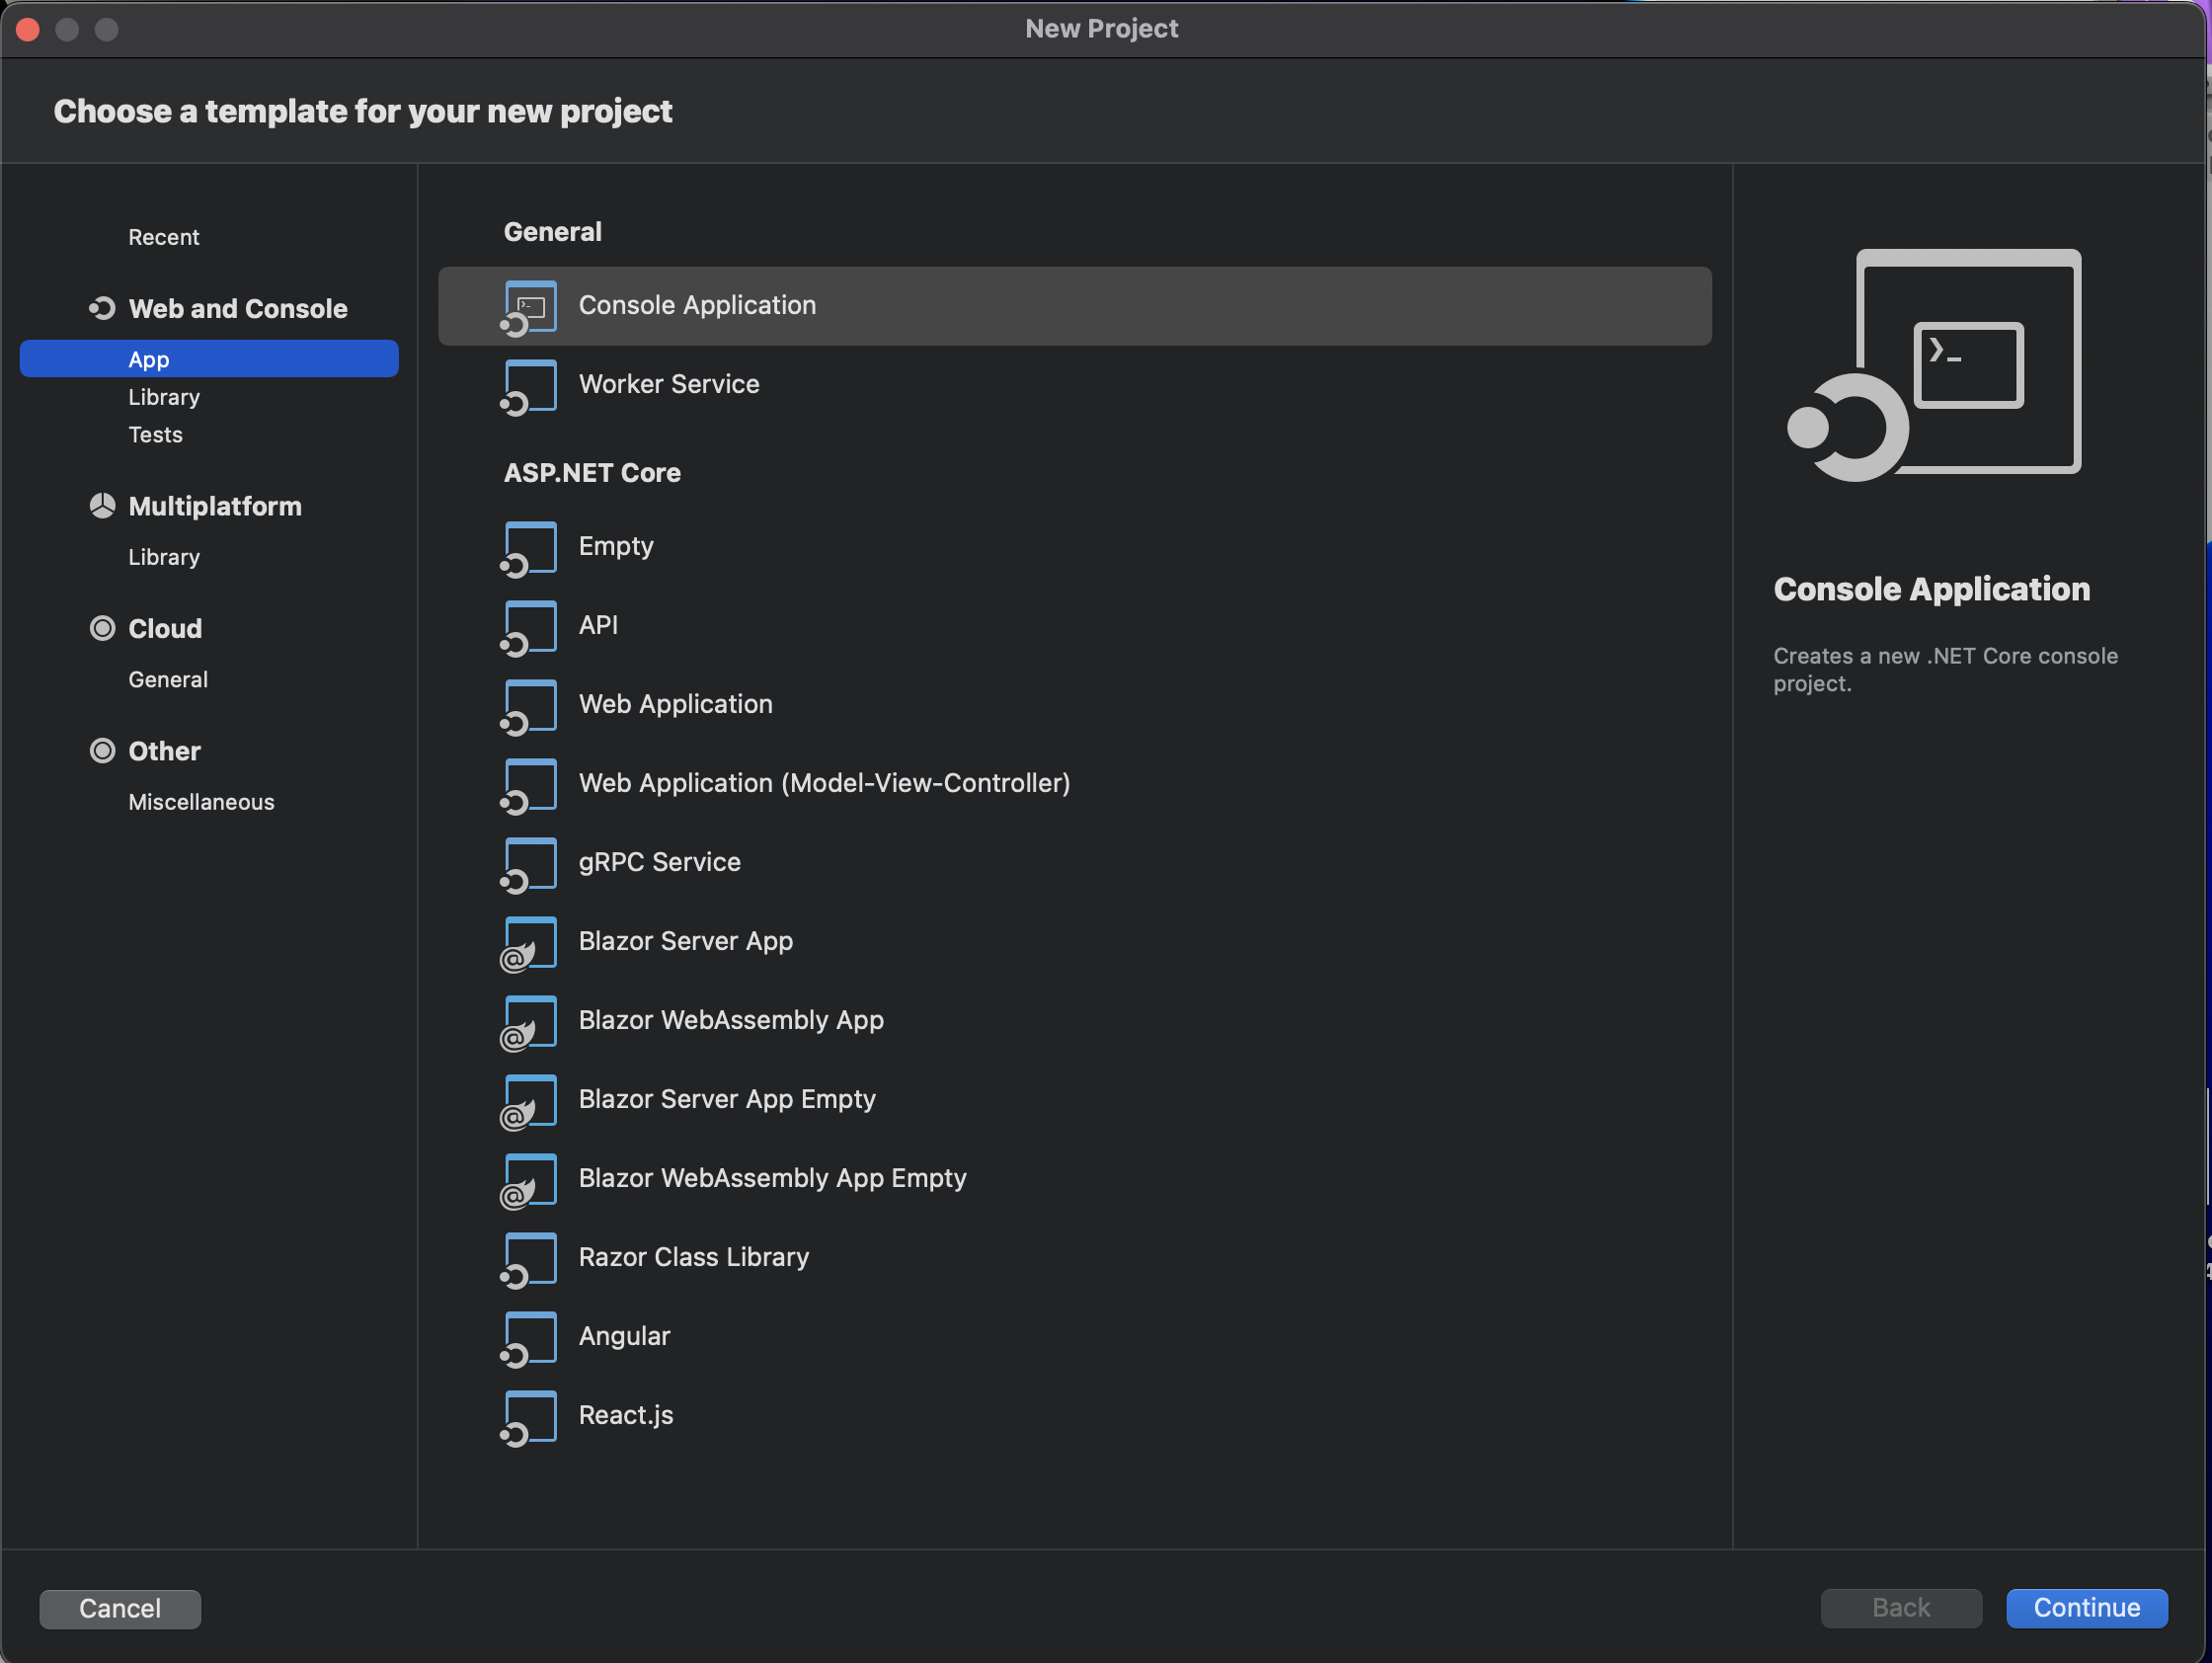The height and width of the screenshot is (1663, 2212).
Task: Click the Console Application template icon
Action: (529, 307)
